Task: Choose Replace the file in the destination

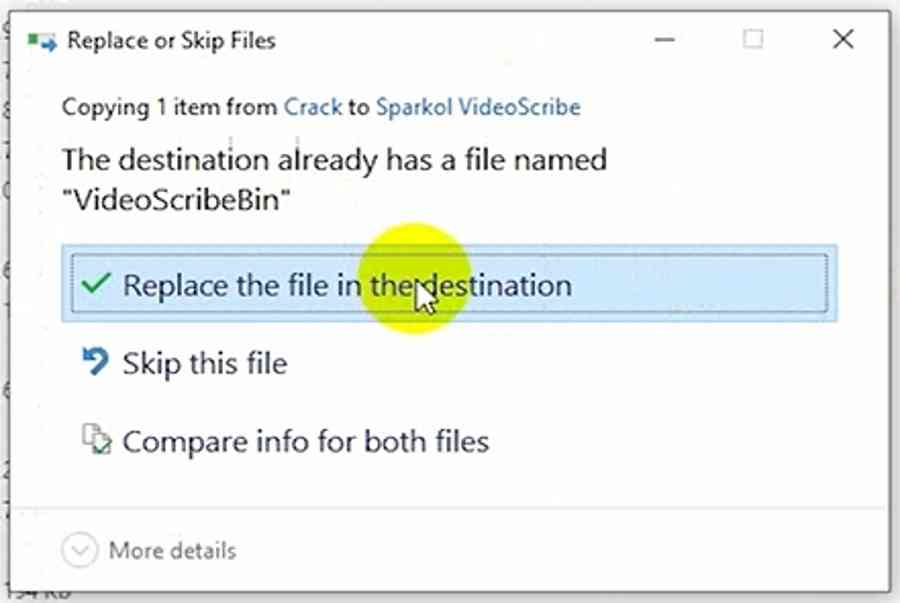Action: (449, 283)
